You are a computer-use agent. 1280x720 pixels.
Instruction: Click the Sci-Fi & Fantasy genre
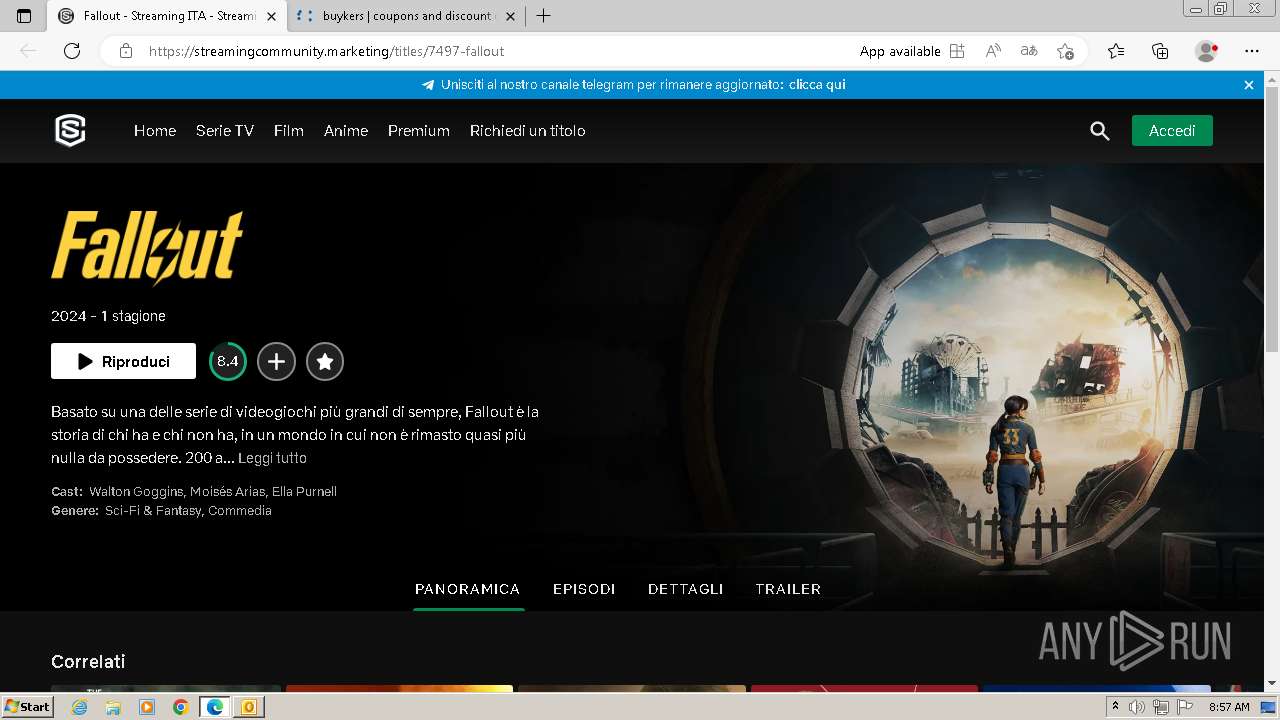tap(153, 511)
